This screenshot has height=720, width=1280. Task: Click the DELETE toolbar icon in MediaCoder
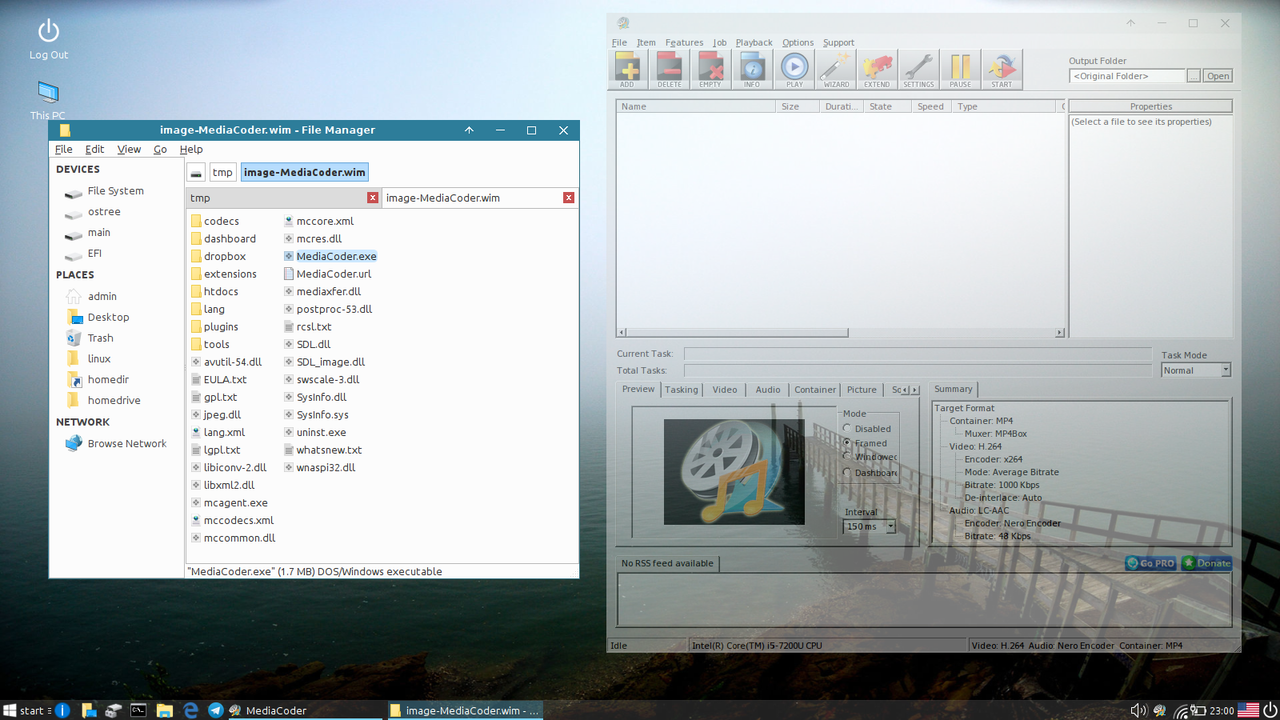click(x=669, y=70)
